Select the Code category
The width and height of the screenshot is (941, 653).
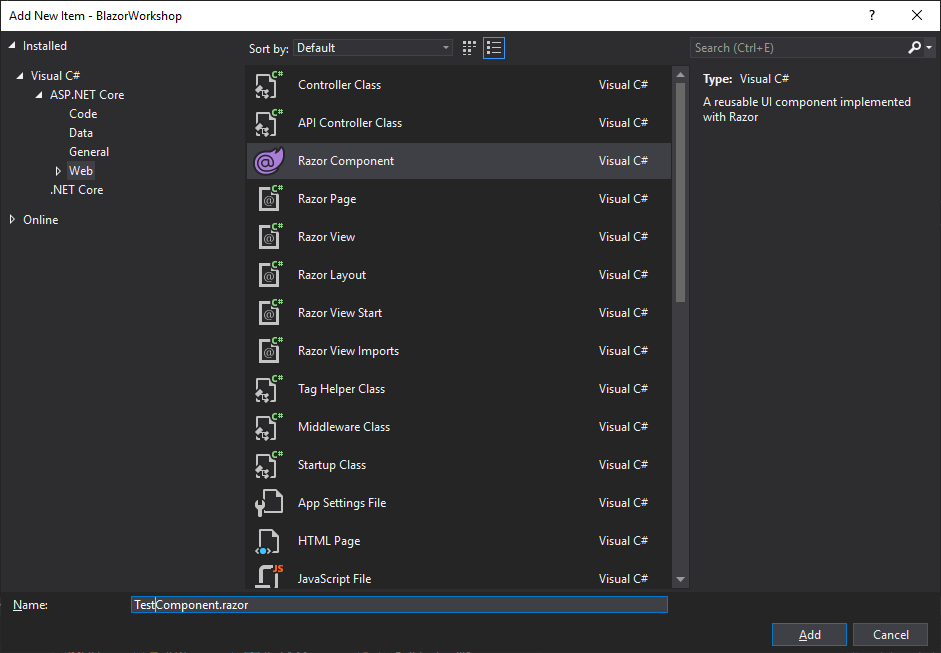[x=83, y=114]
